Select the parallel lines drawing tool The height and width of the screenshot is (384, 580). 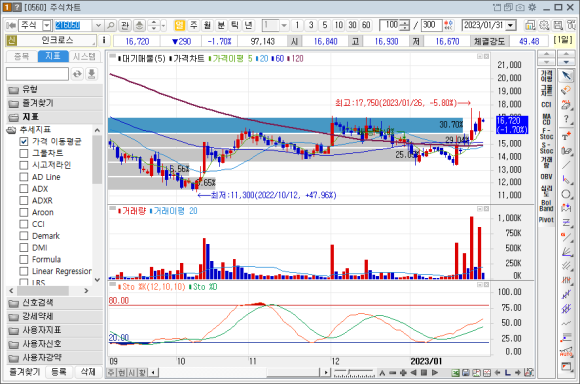tap(566, 266)
